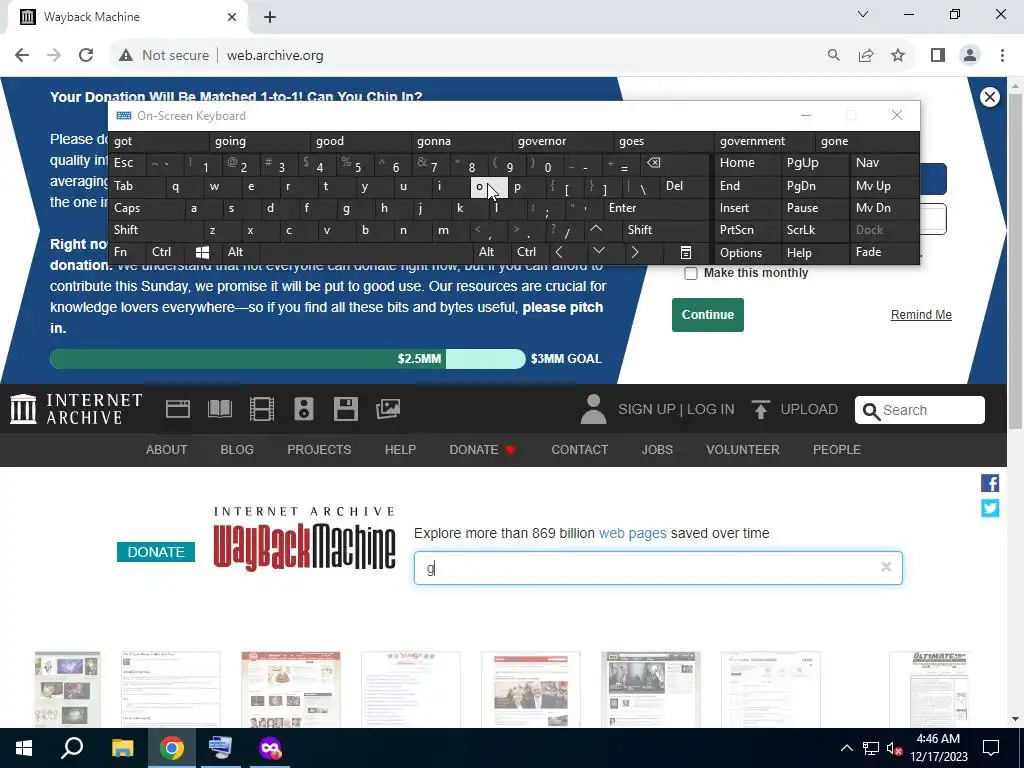Click Chrome share page icon
Viewport: 1024px width, 768px height.
866,56
